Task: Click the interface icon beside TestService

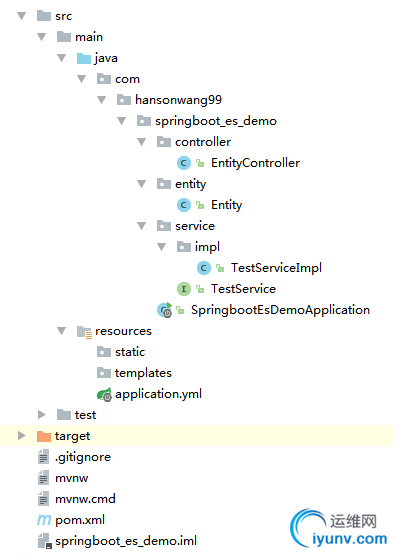Action: coord(183,289)
